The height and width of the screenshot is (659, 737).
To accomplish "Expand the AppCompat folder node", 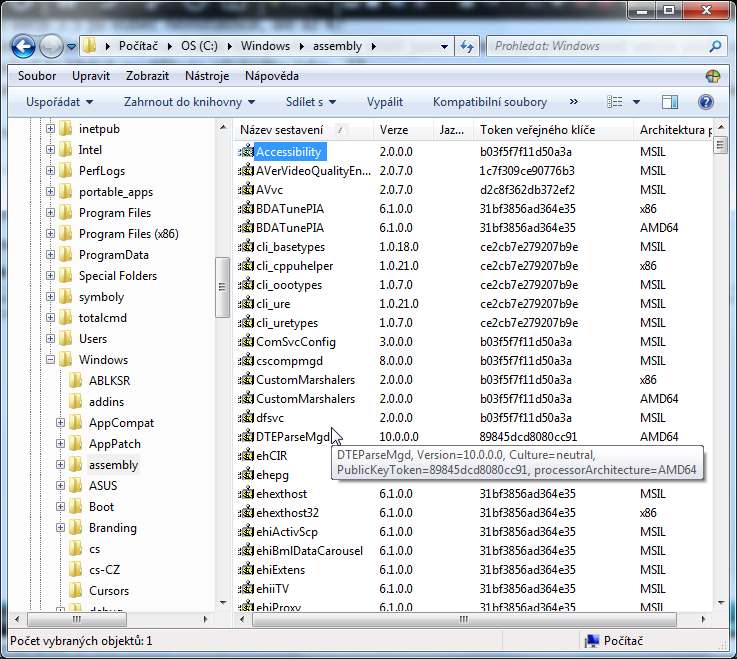I will 60,423.
